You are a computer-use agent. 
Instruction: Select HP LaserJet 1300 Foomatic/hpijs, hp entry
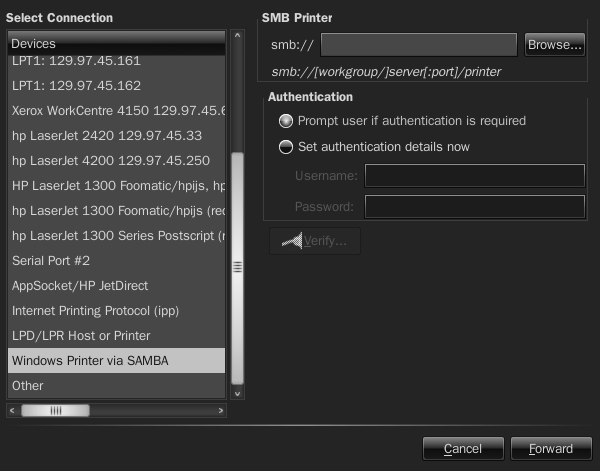(116, 186)
